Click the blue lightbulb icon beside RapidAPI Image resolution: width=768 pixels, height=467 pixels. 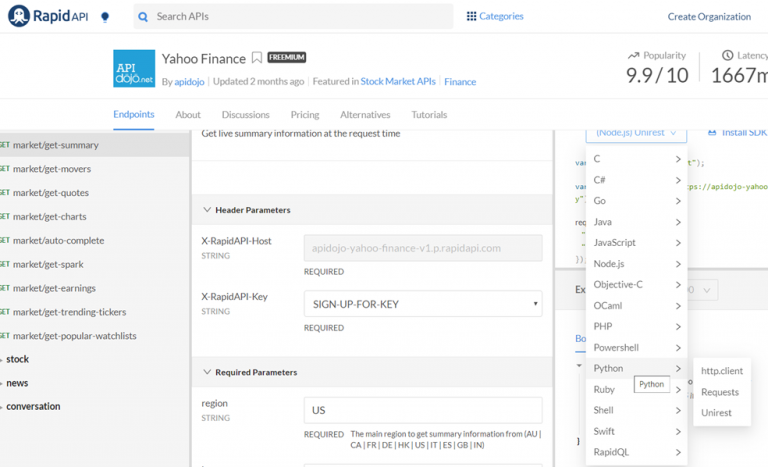(x=105, y=17)
